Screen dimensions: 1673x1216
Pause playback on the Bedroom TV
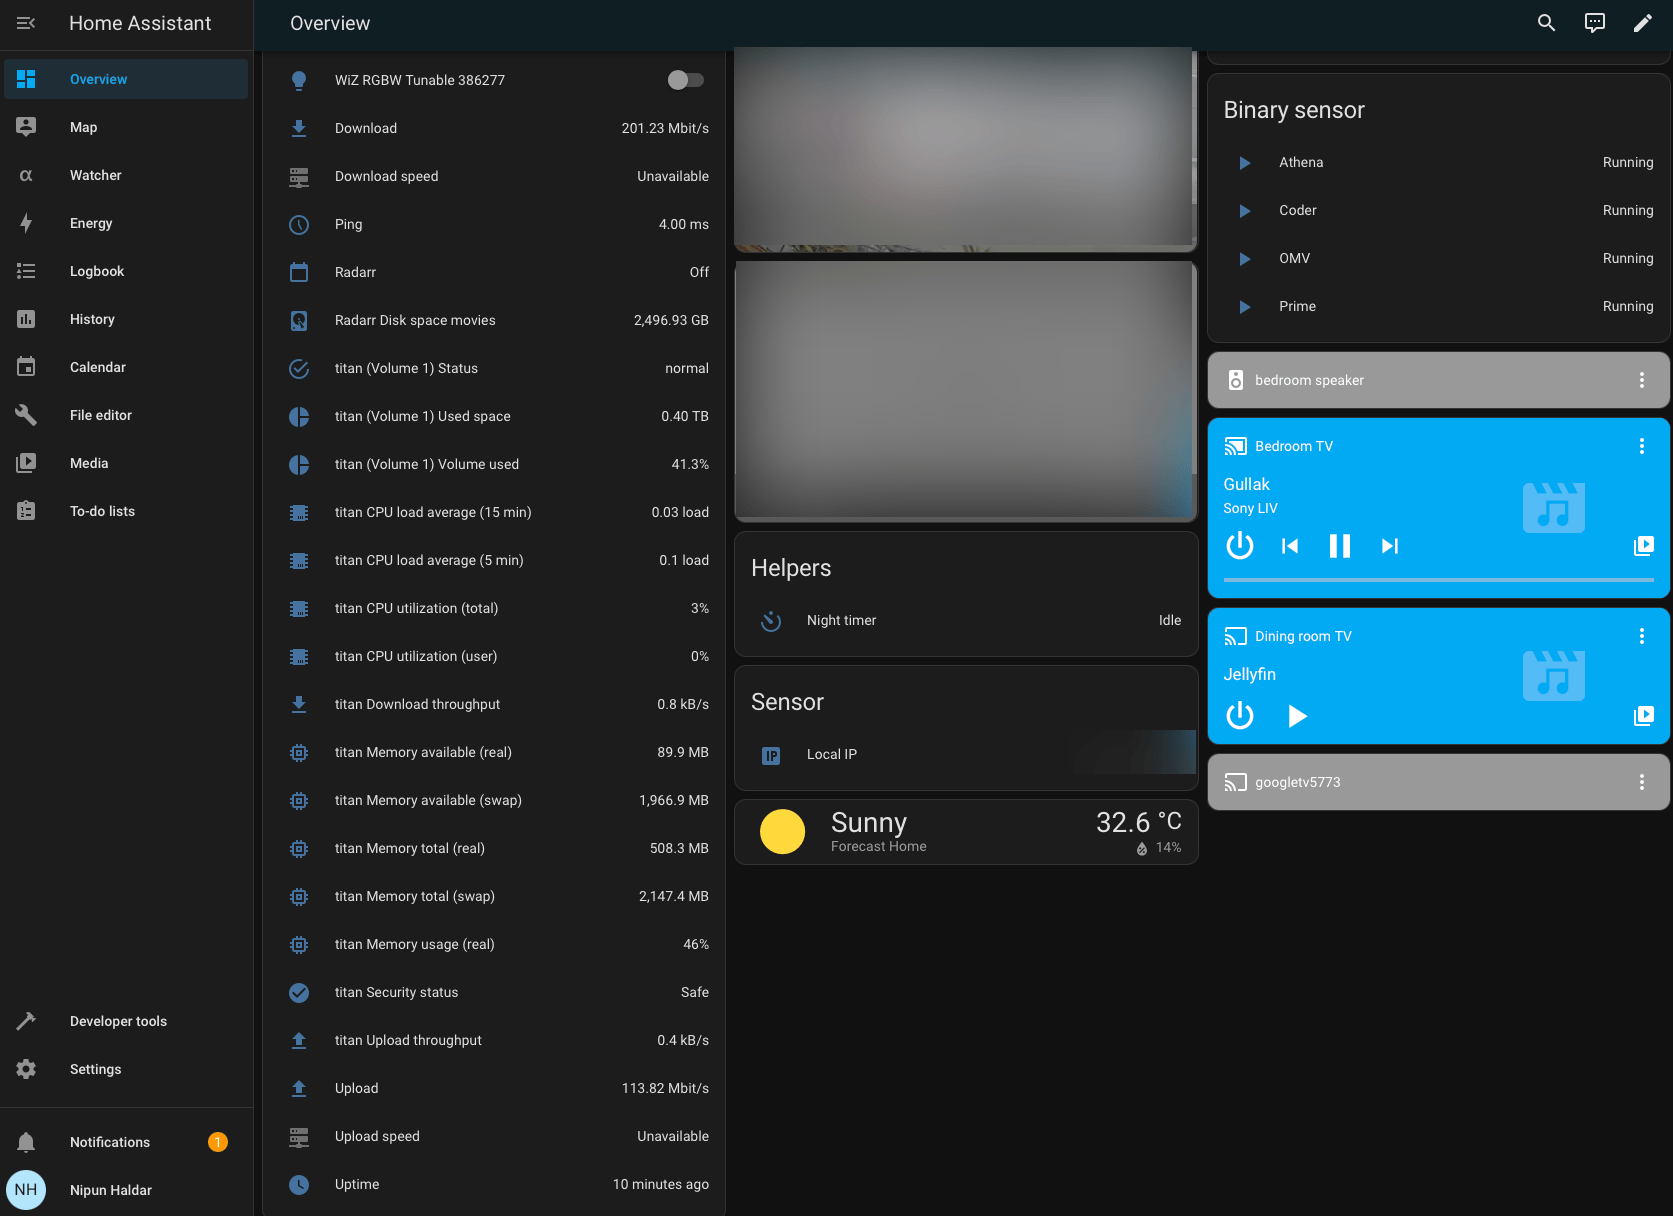click(1339, 546)
